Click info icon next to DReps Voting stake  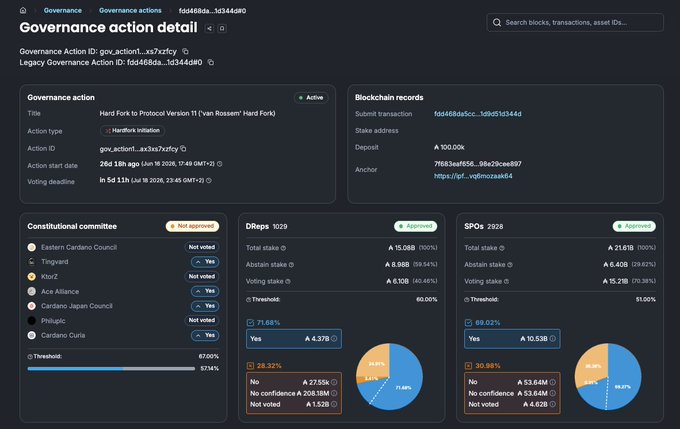click(x=288, y=282)
